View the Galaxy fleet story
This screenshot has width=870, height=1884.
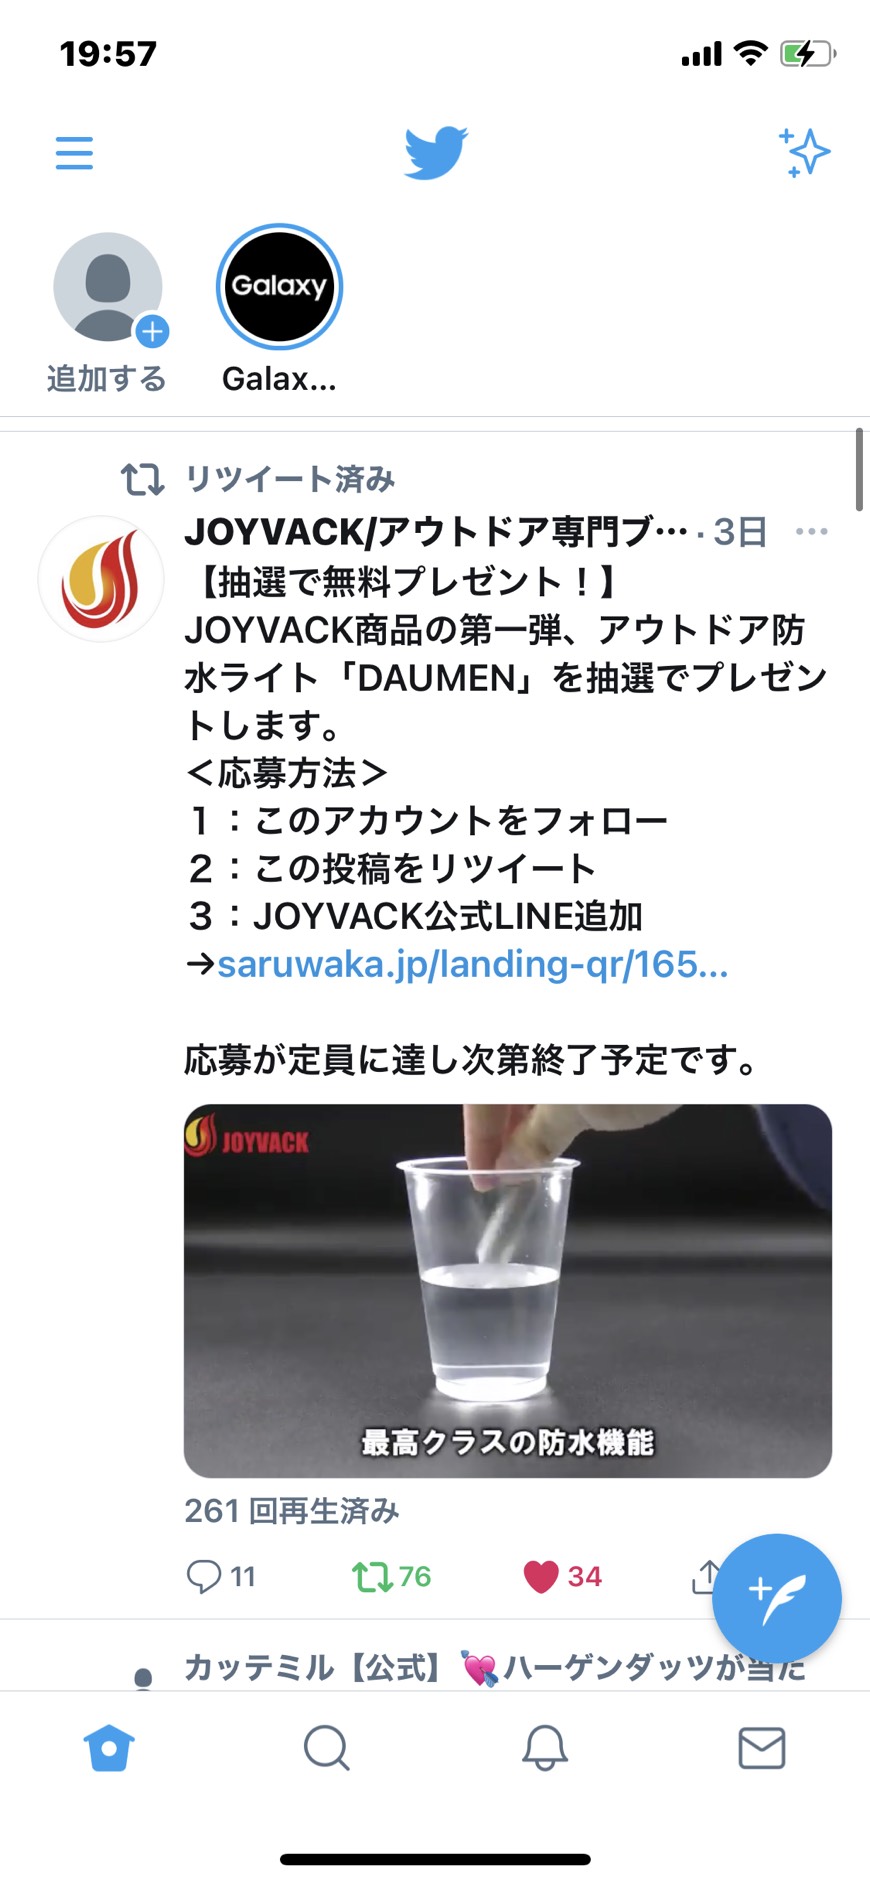coord(280,310)
